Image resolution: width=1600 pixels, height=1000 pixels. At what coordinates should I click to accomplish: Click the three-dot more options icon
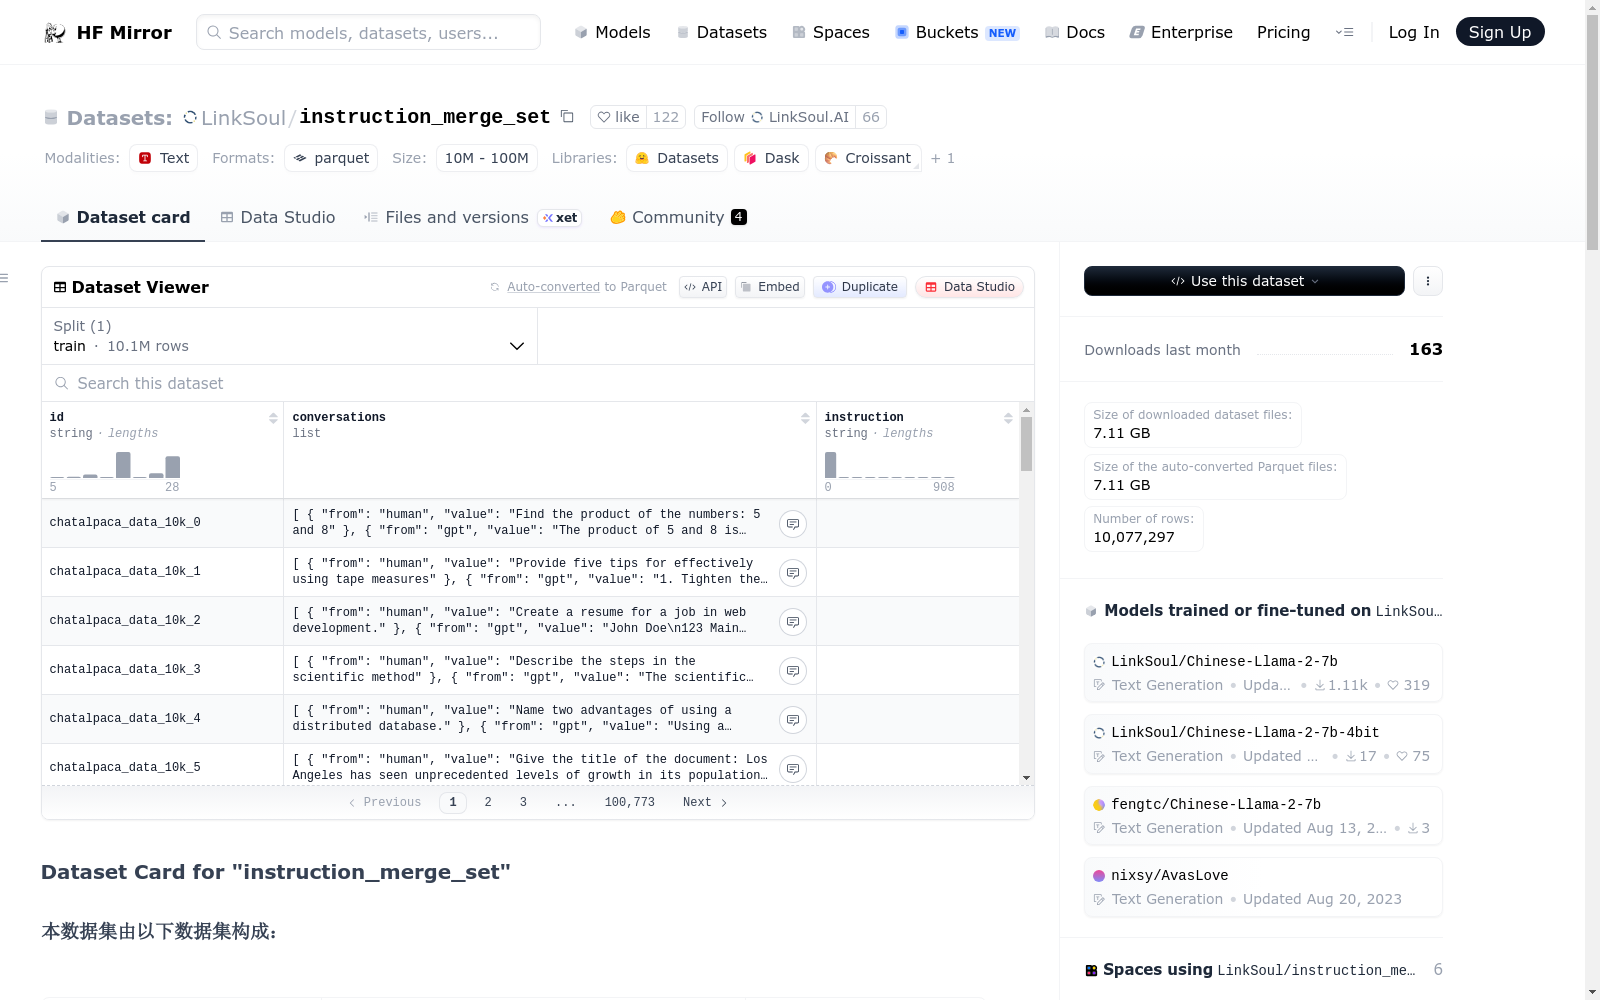click(1428, 281)
